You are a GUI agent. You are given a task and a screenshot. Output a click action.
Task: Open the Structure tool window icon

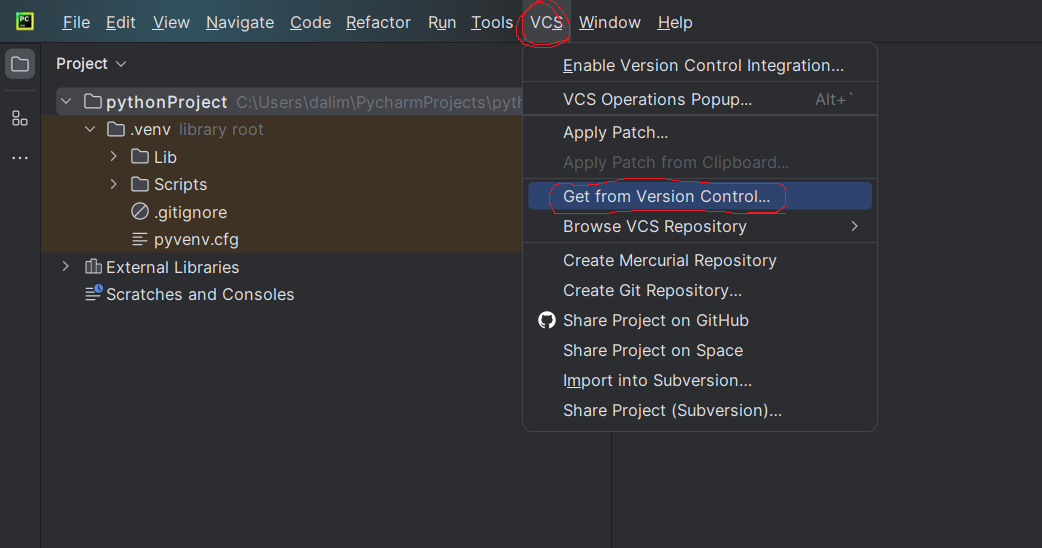point(20,118)
